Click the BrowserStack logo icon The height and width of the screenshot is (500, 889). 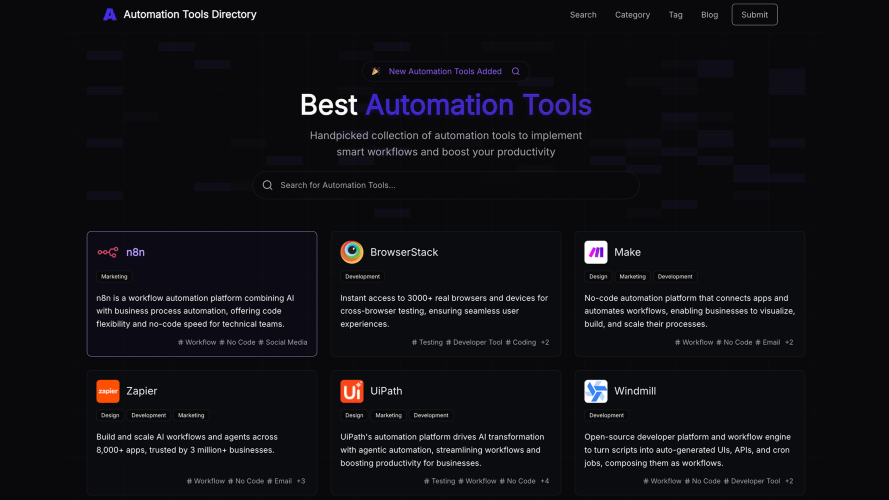pos(352,252)
